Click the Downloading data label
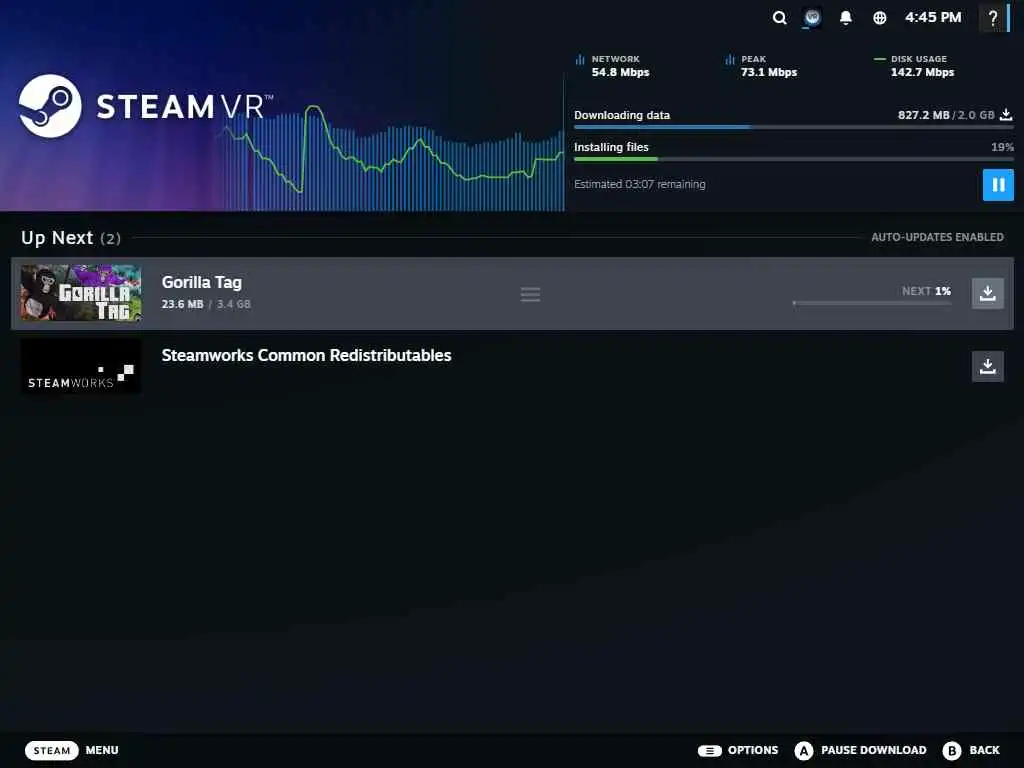The width and height of the screenshot is (1024, 768). (622, 115)
